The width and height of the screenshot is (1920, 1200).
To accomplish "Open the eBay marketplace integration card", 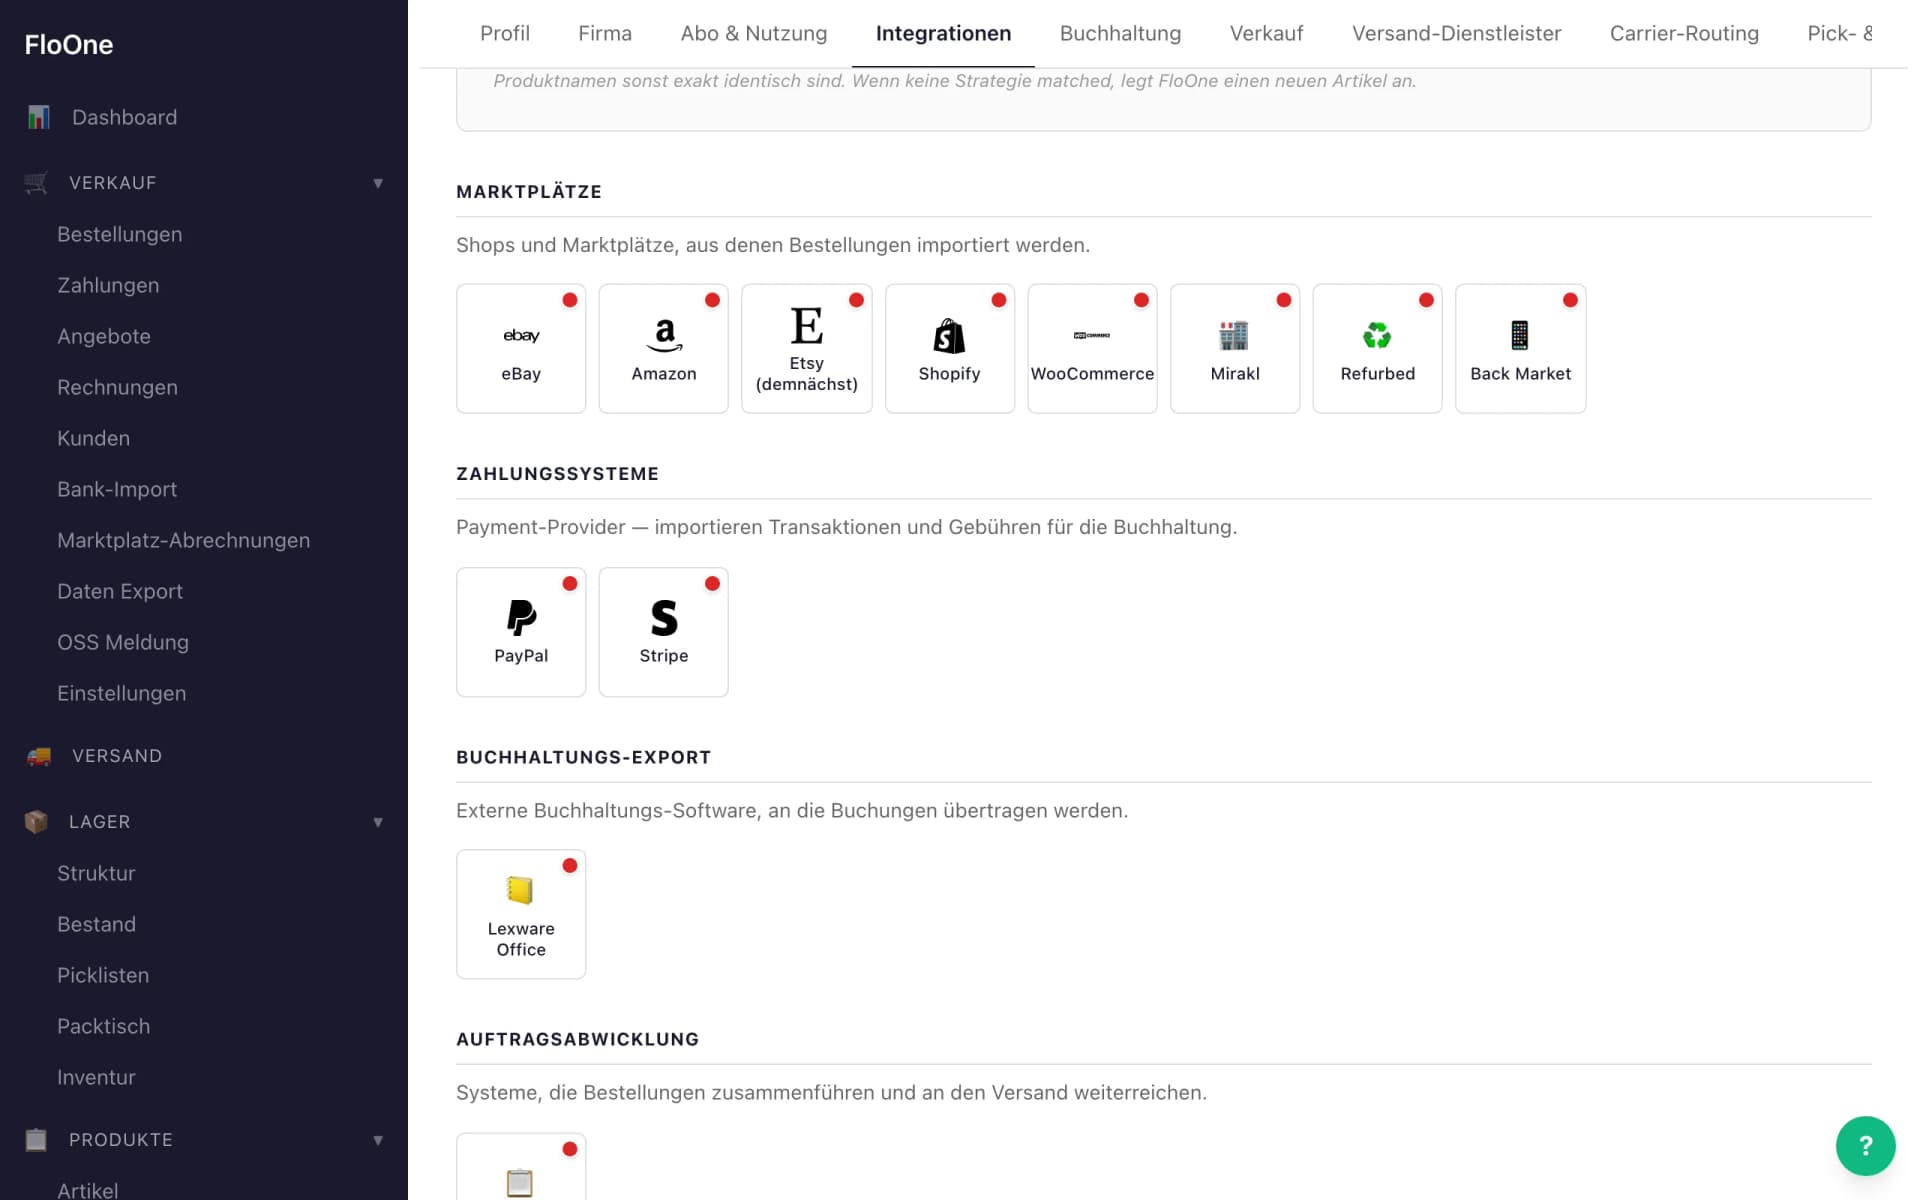I will (x=521, y=348).
